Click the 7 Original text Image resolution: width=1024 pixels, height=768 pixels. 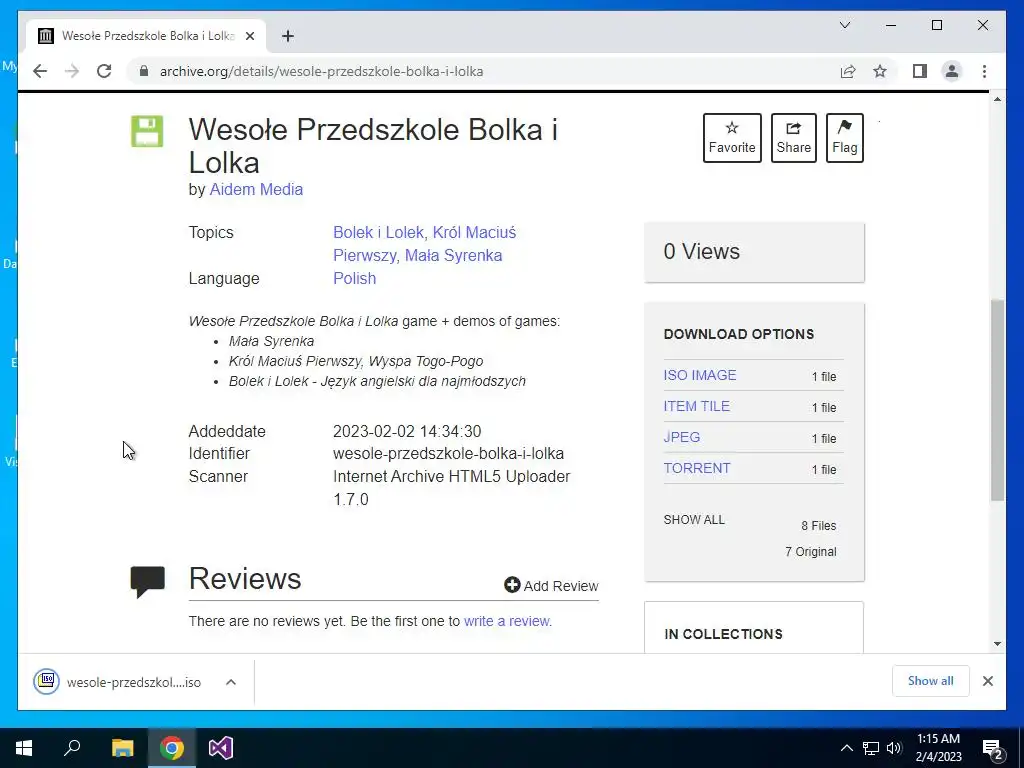click(810, 552)
